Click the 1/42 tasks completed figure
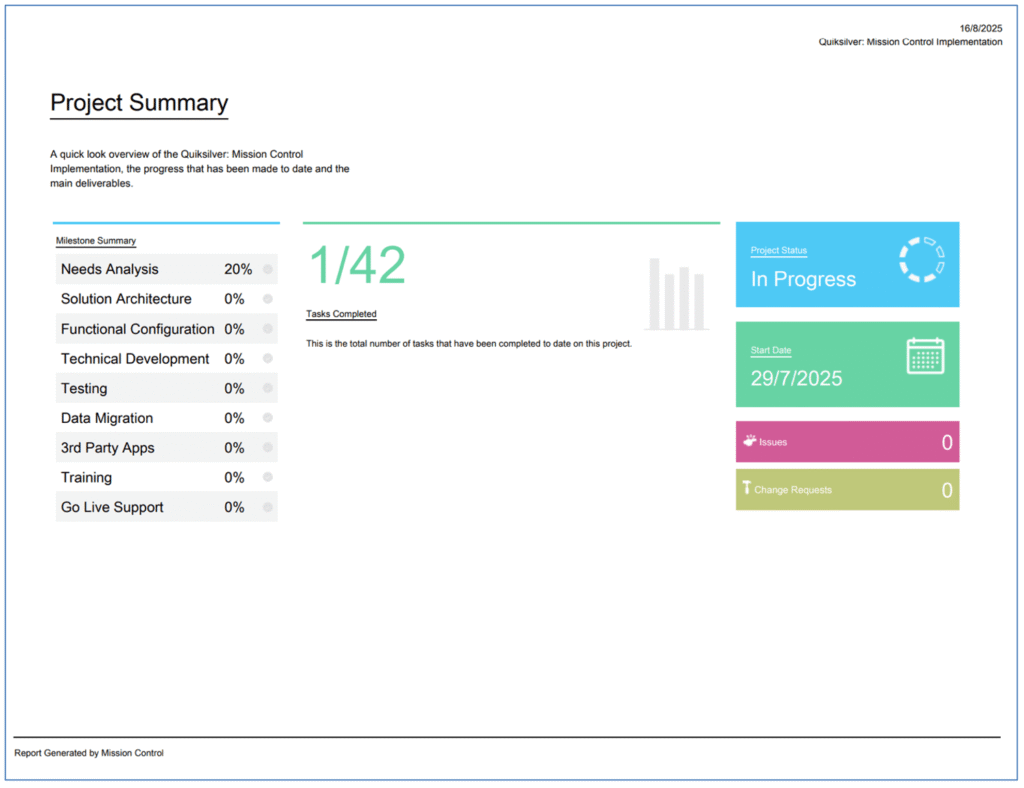The image size is (1024, 788). click(x=357, y=265)
